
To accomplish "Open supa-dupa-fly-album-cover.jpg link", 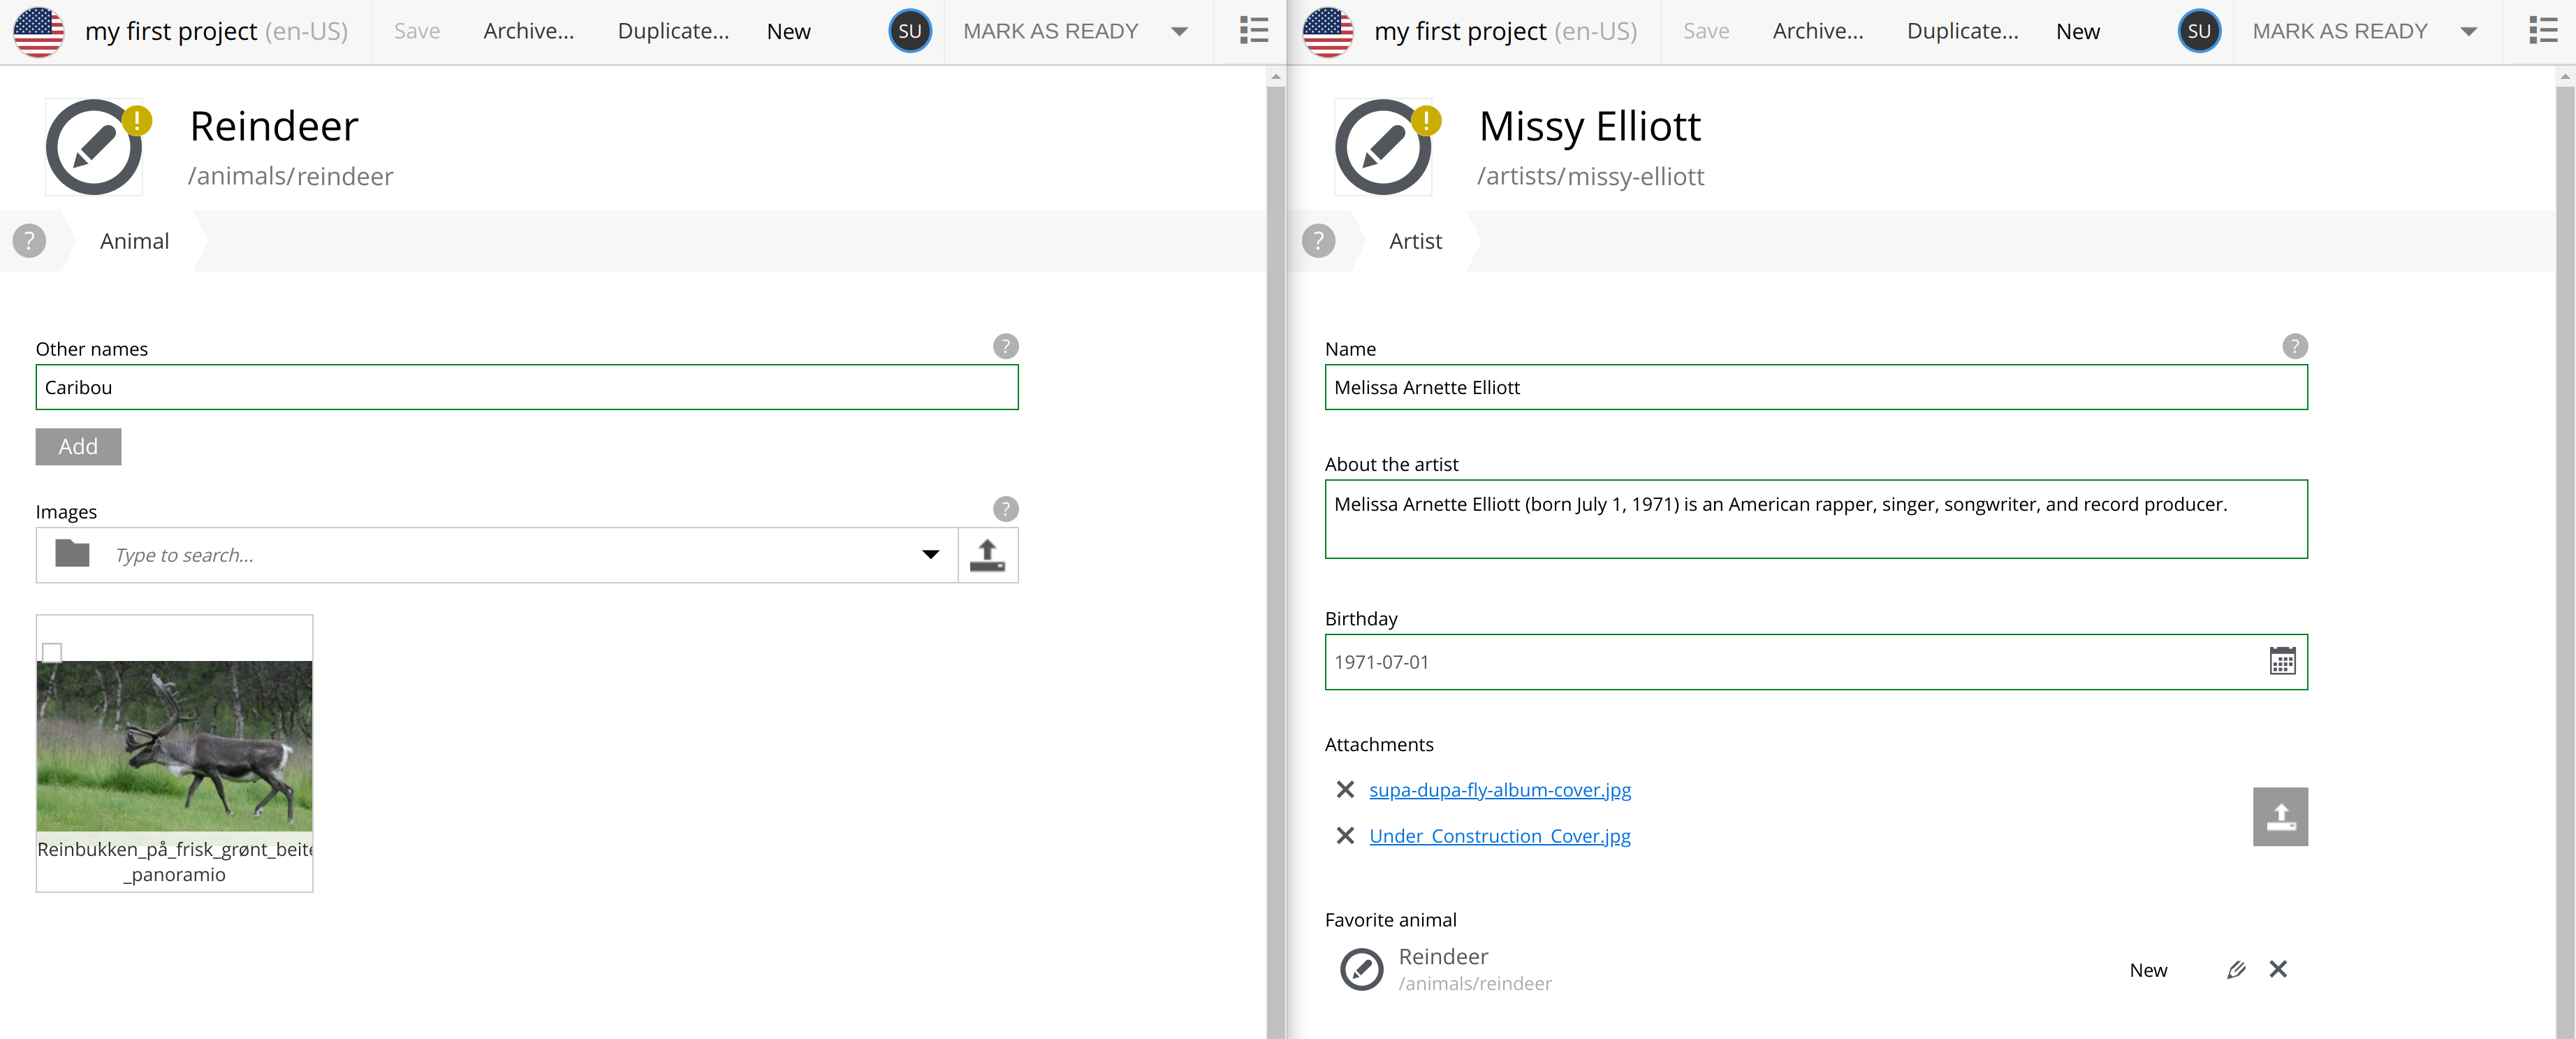I will pos(1499,790).
